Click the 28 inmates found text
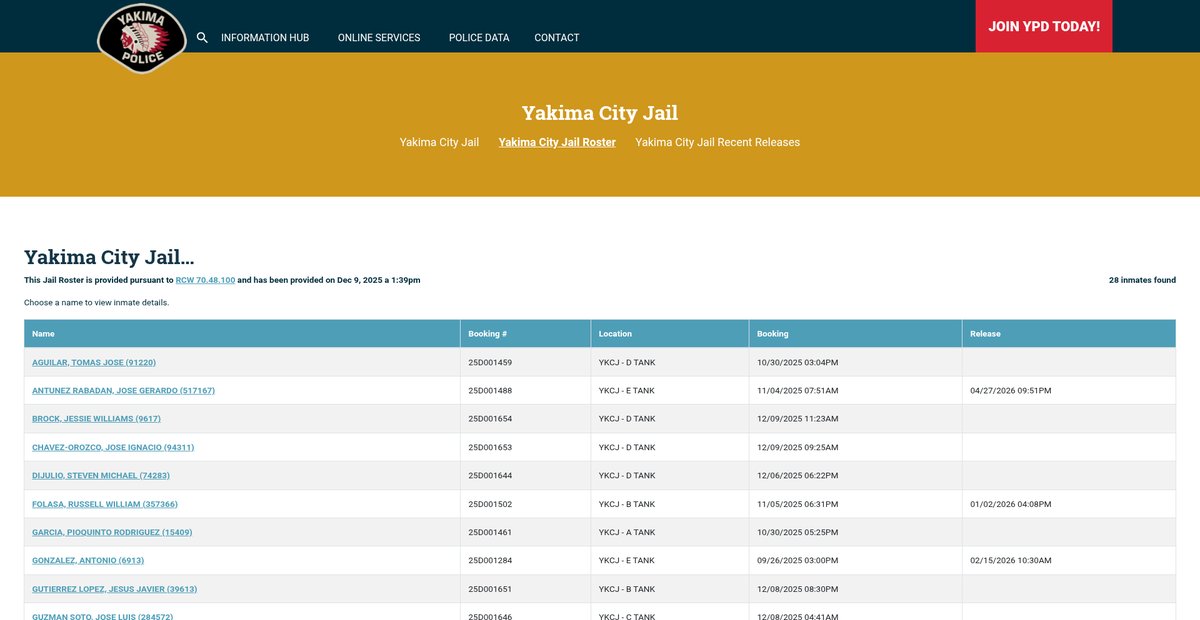This screenshot has width=1200, height=620. (1142, 280)
